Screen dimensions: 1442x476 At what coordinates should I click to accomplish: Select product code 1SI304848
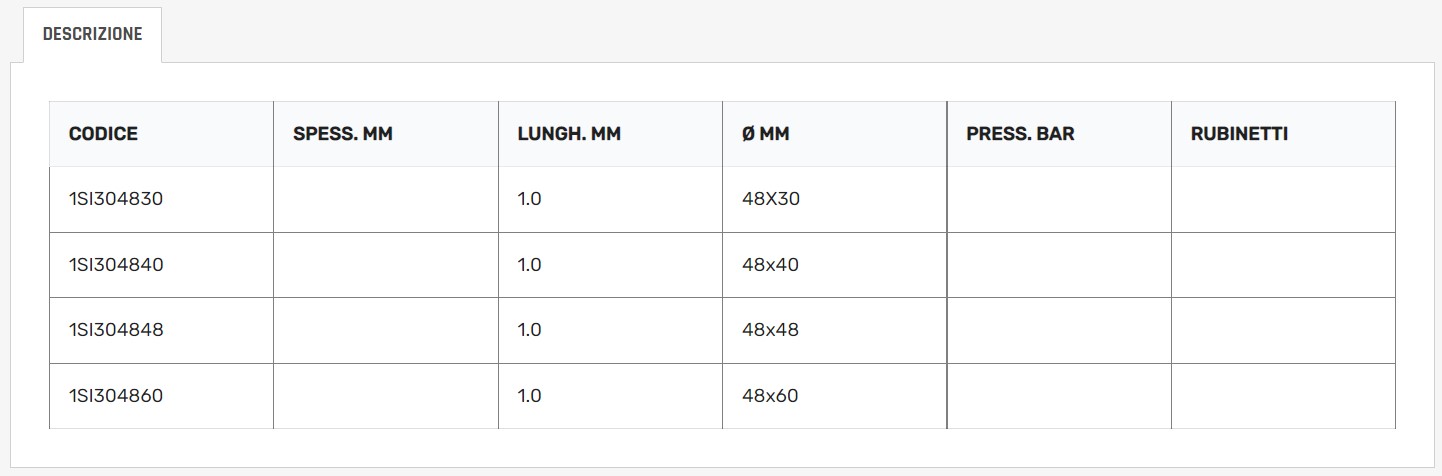[116, 330]
